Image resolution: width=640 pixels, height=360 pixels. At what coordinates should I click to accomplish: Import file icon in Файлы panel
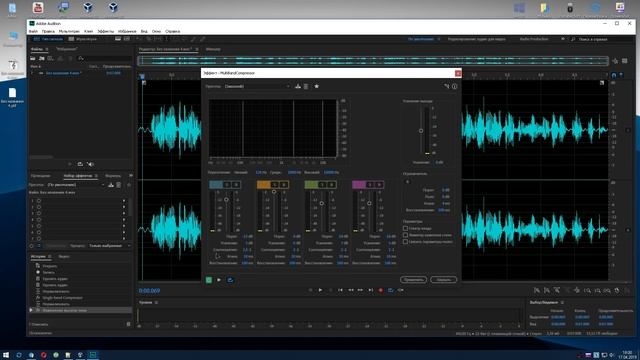42,59
